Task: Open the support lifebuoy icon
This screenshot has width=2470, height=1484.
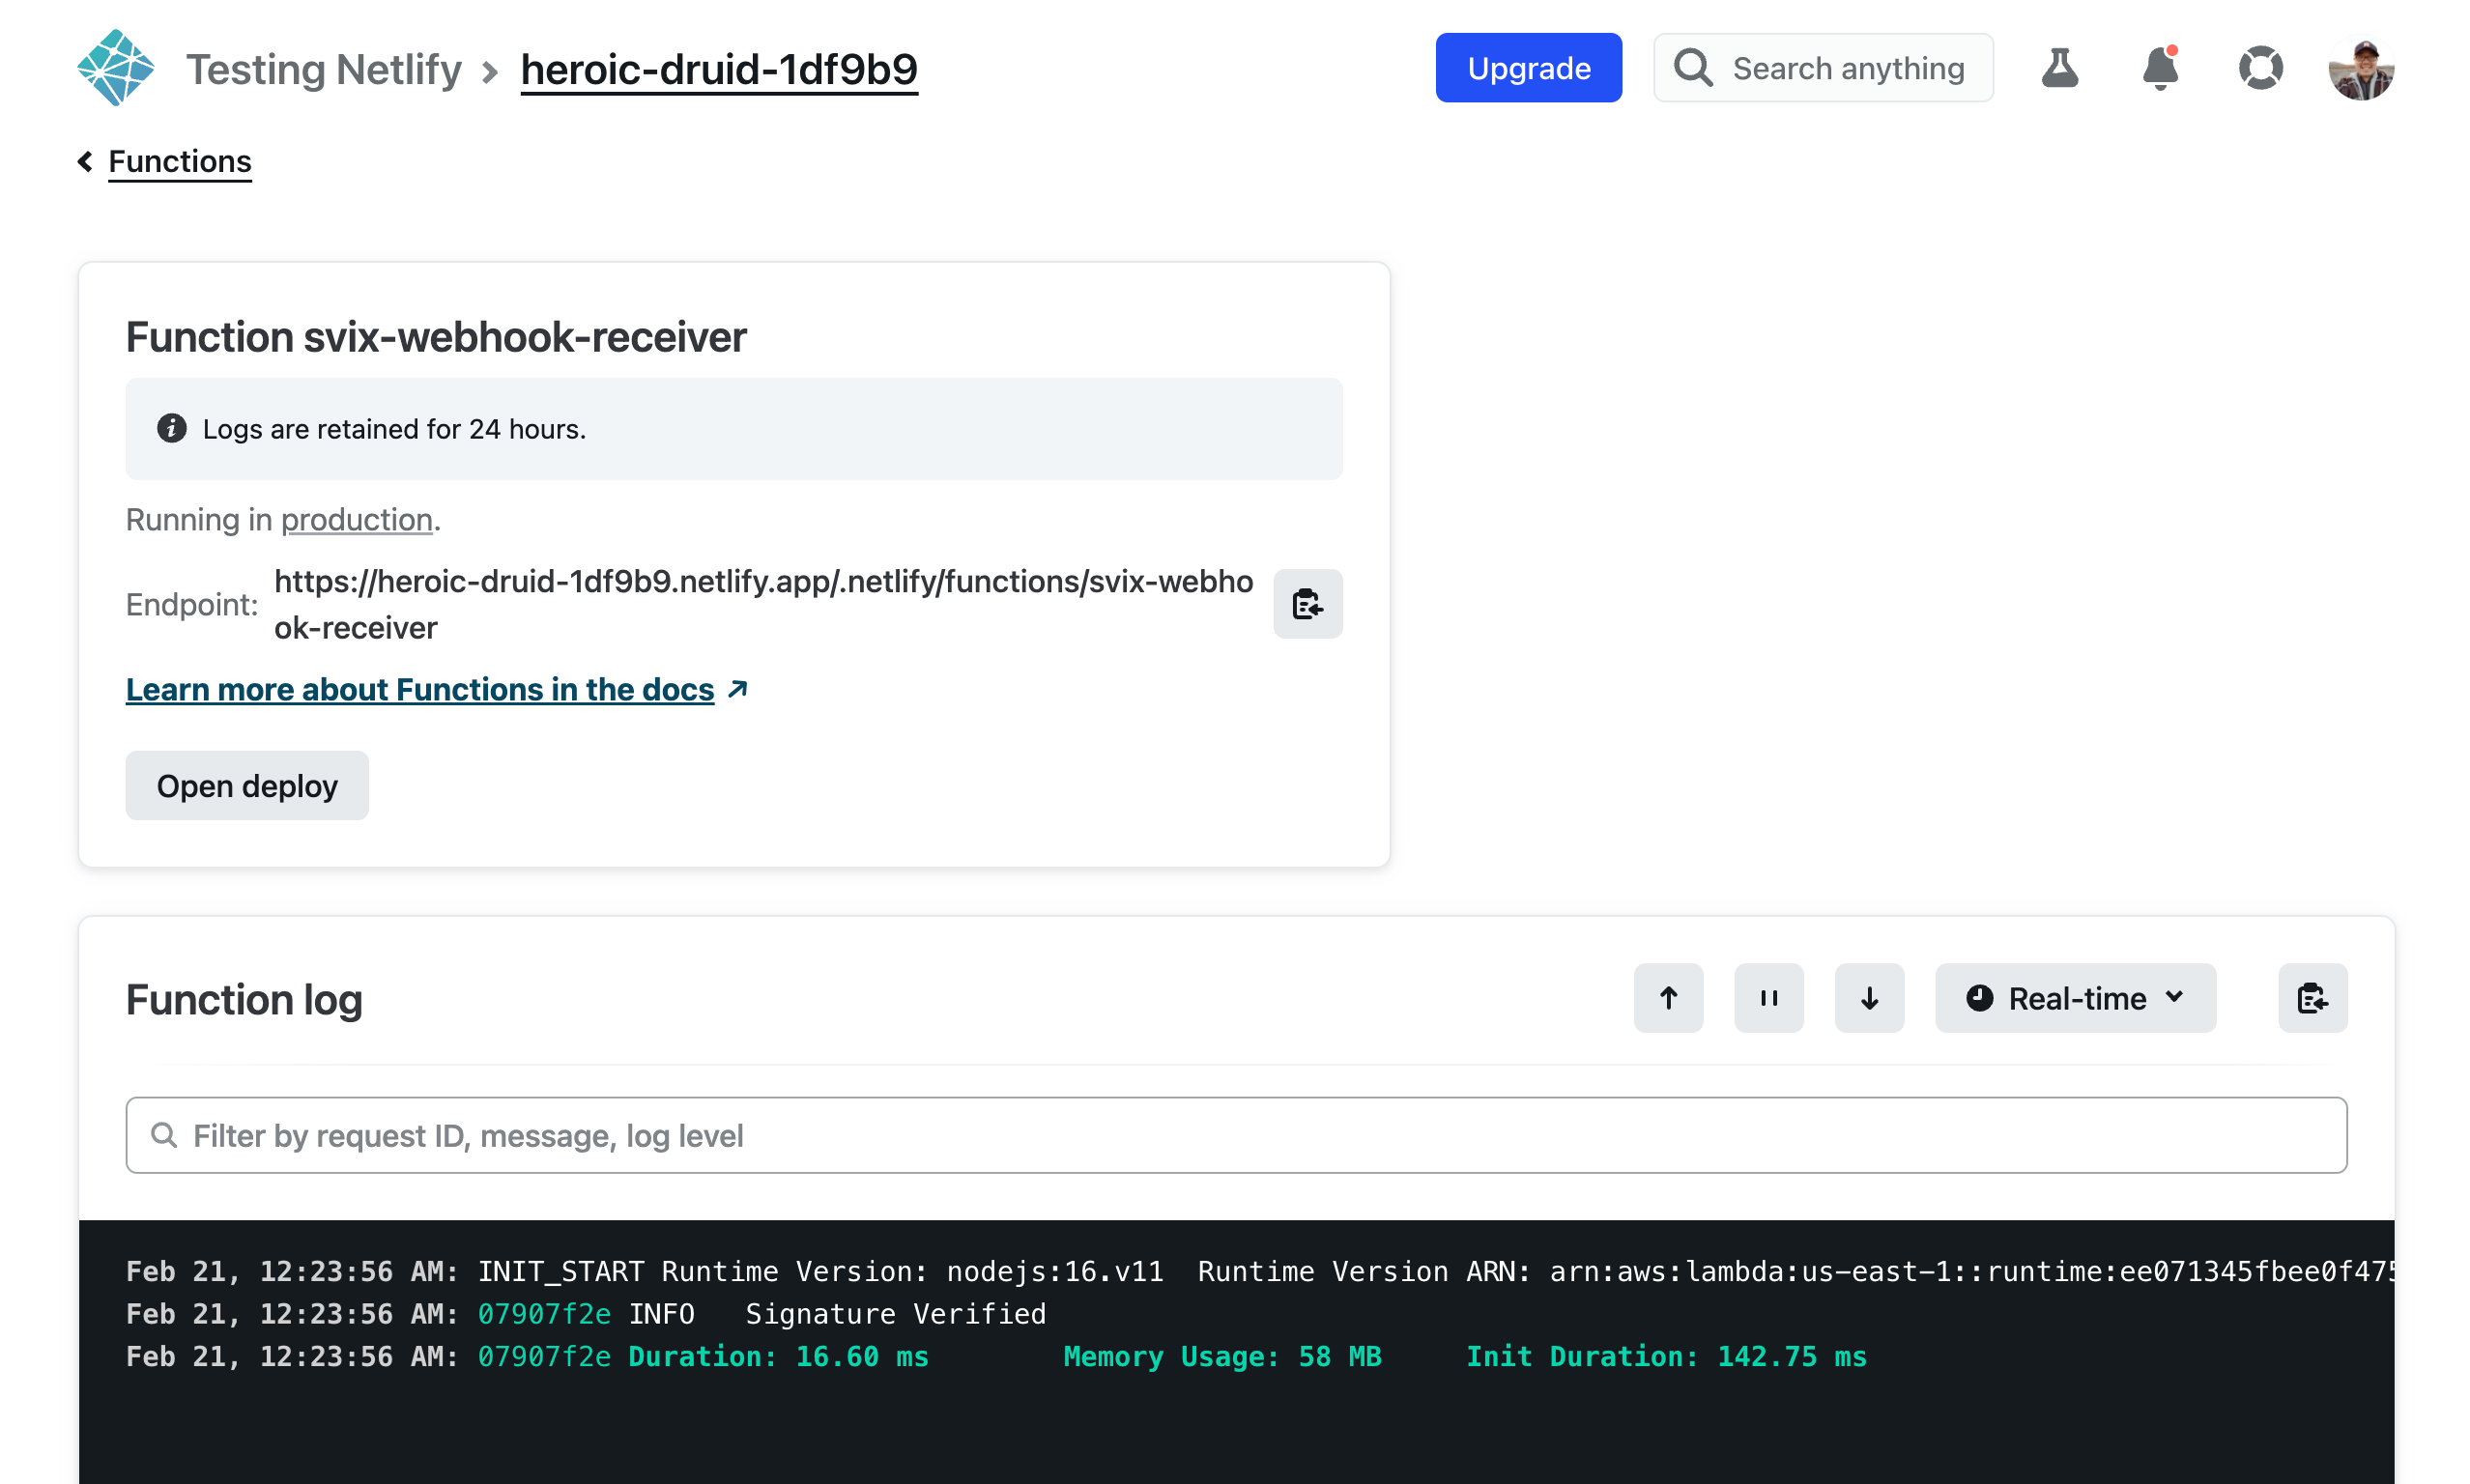Action: pos(2260,68)
